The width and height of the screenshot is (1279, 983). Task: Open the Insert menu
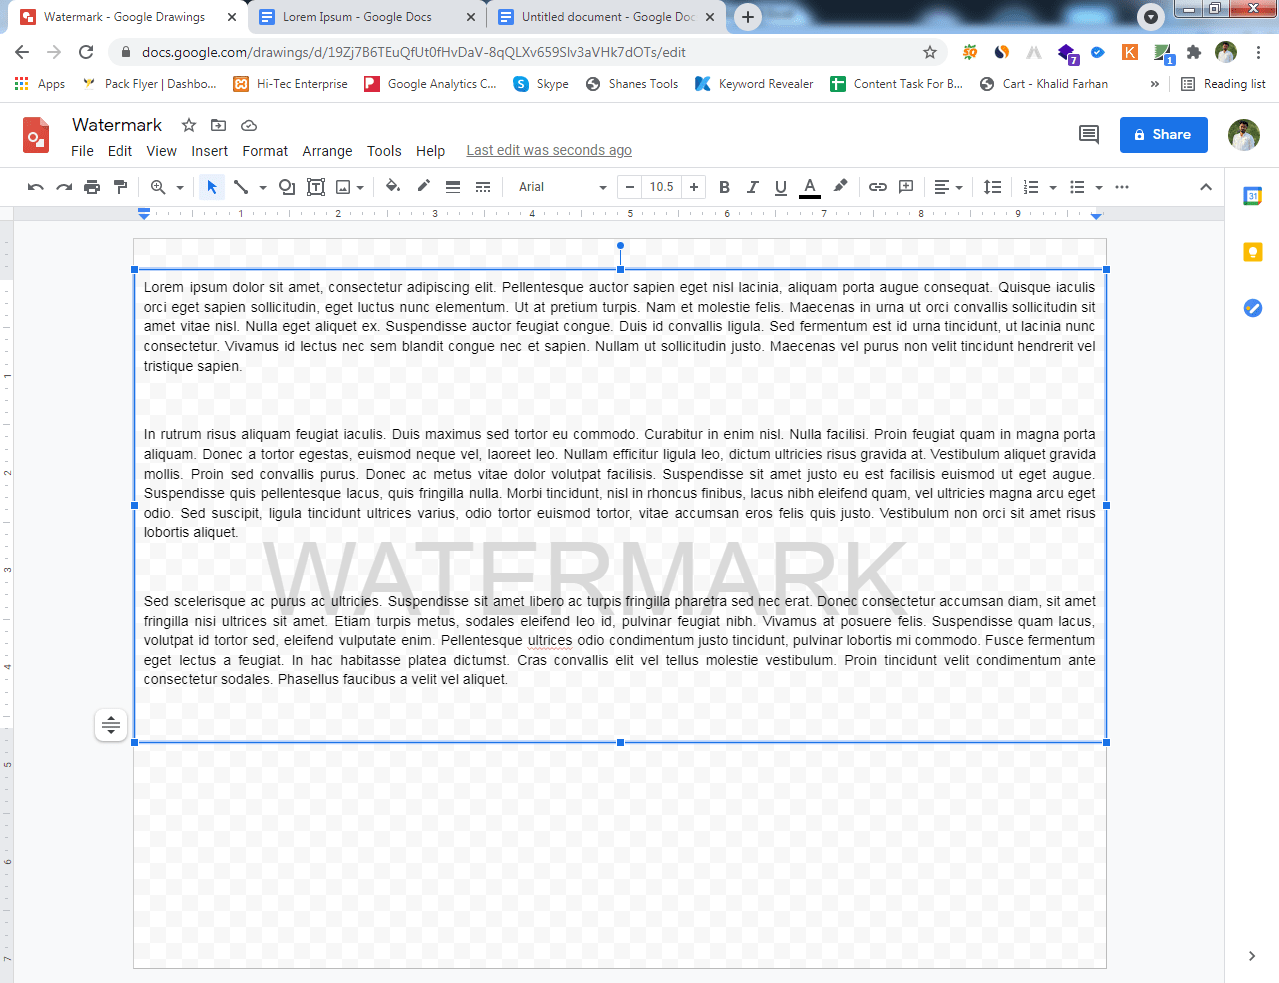click(209, 151)
